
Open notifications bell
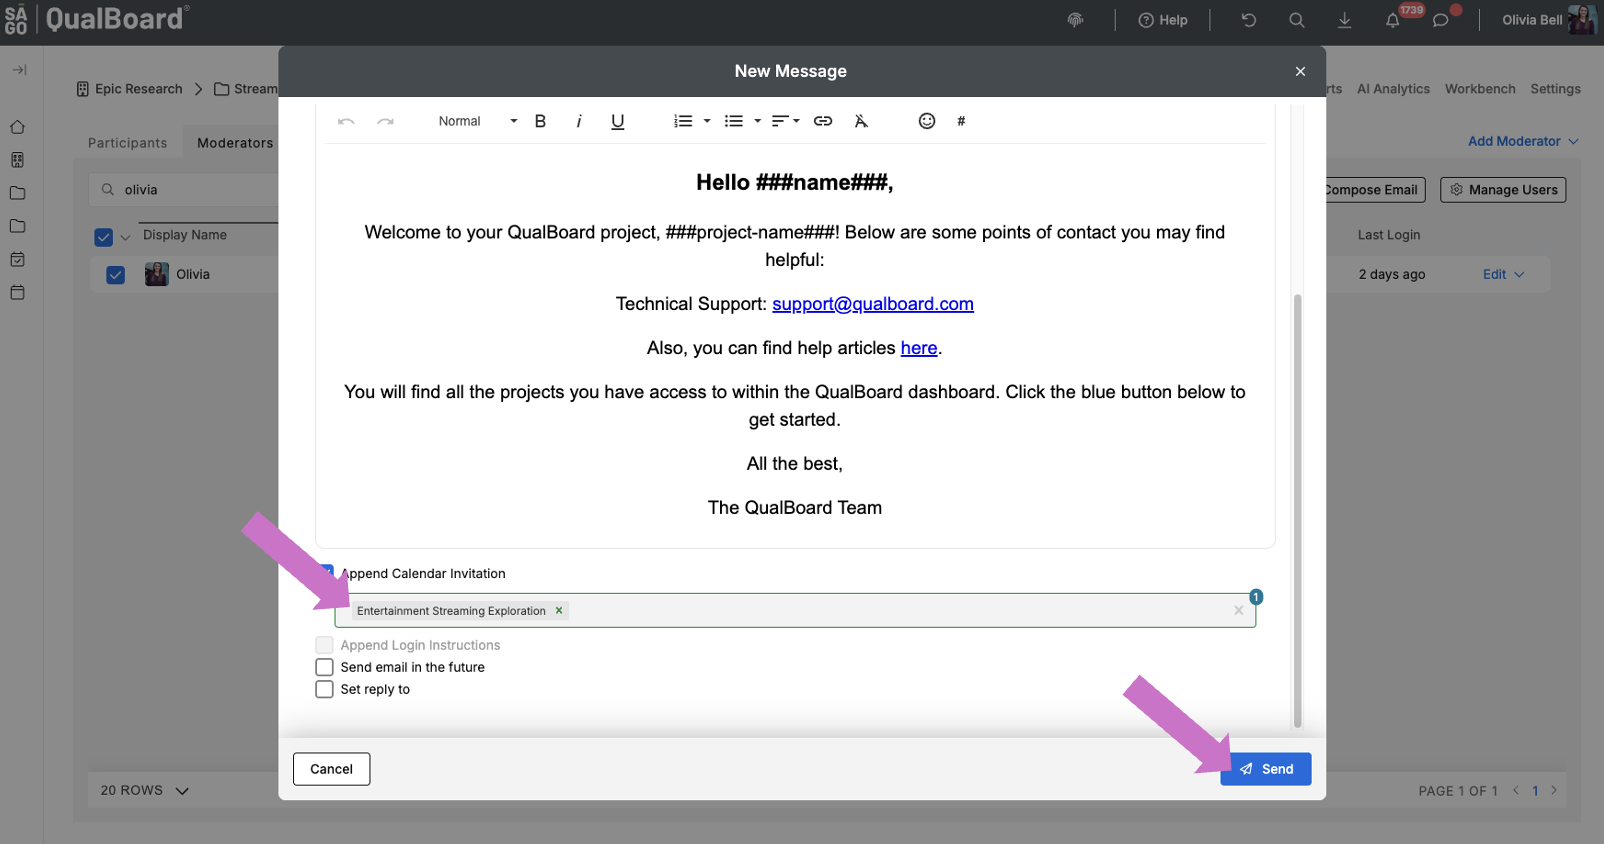coord(1393,20)
